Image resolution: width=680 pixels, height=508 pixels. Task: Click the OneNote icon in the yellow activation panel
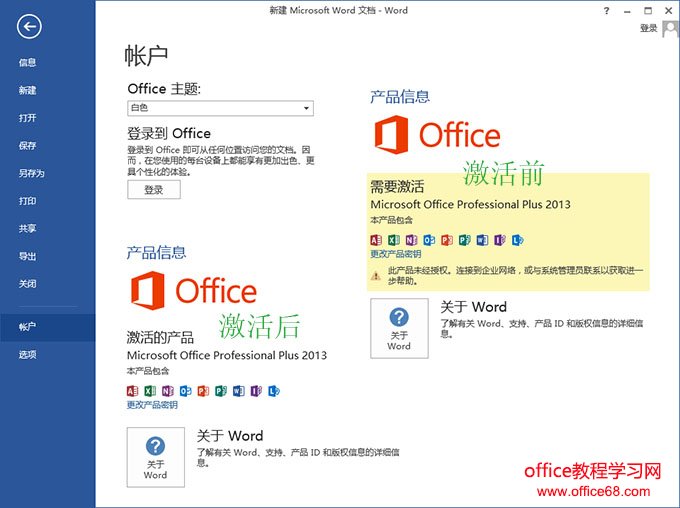click(412, 240)
